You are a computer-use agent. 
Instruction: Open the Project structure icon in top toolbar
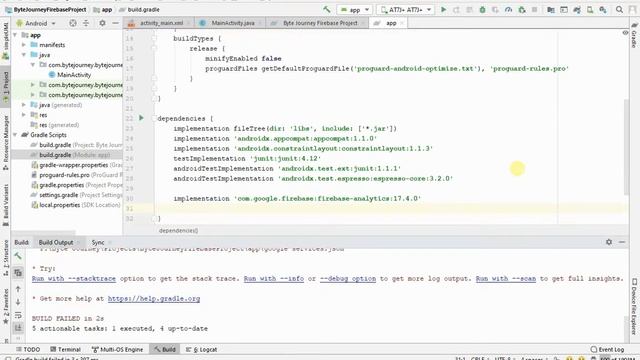pos(551,9)
